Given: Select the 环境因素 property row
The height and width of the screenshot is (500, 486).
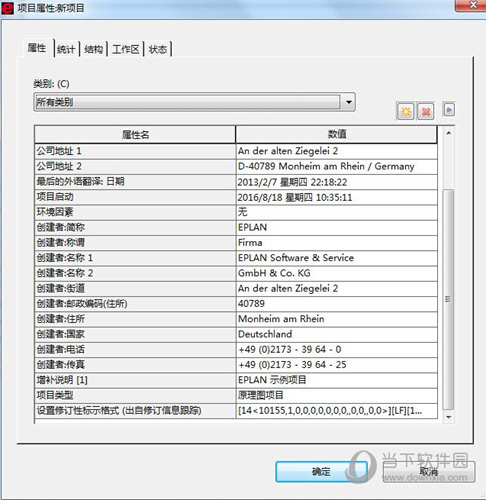Looking at the screenshot, I should [236, 212].
